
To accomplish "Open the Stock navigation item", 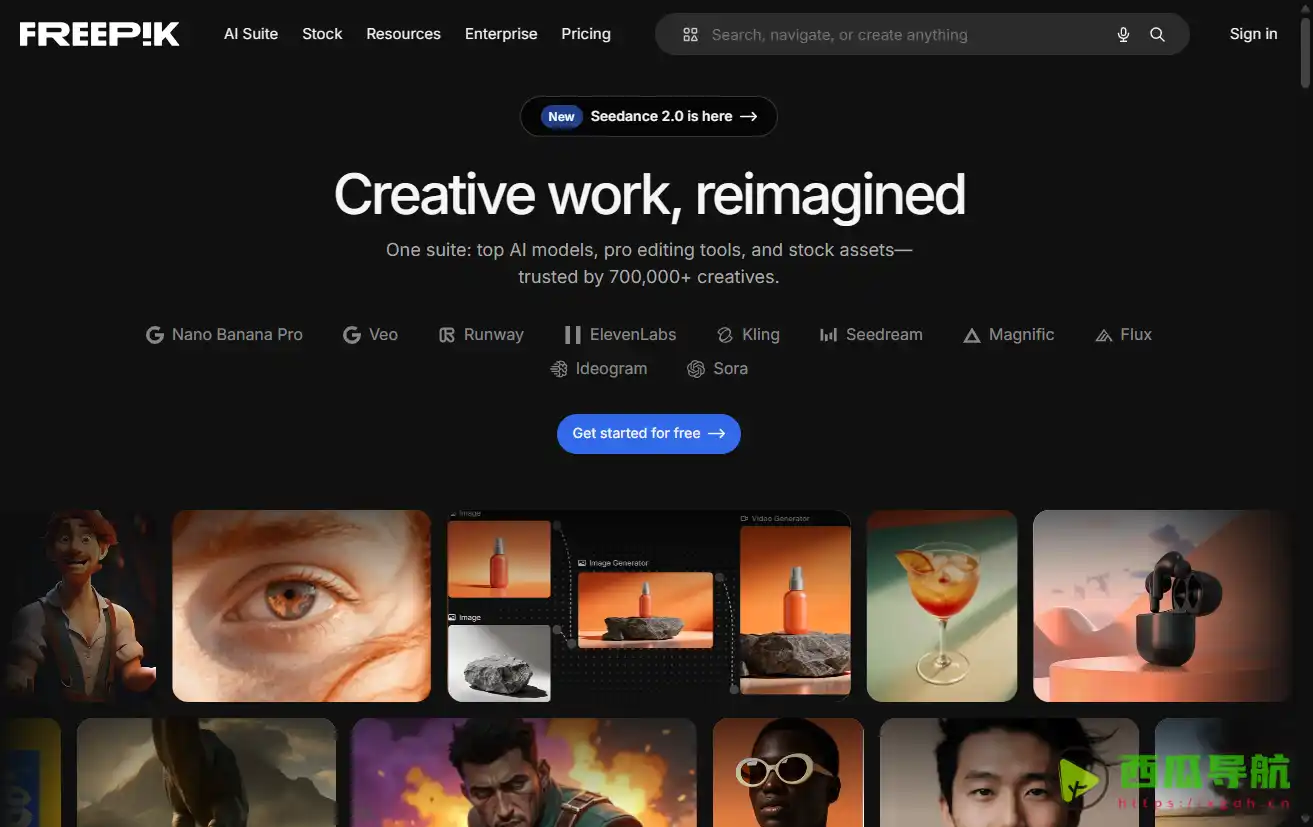I will [321, 34].
